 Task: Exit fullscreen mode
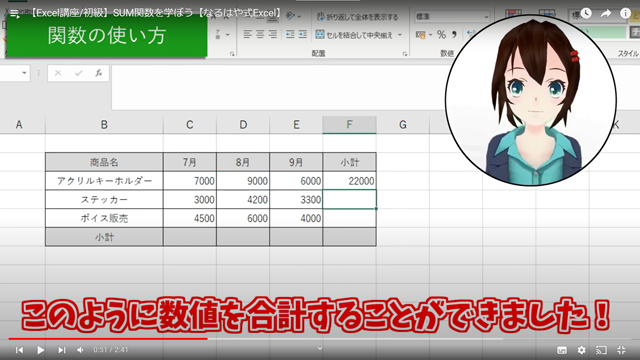(x=621, y=350)
